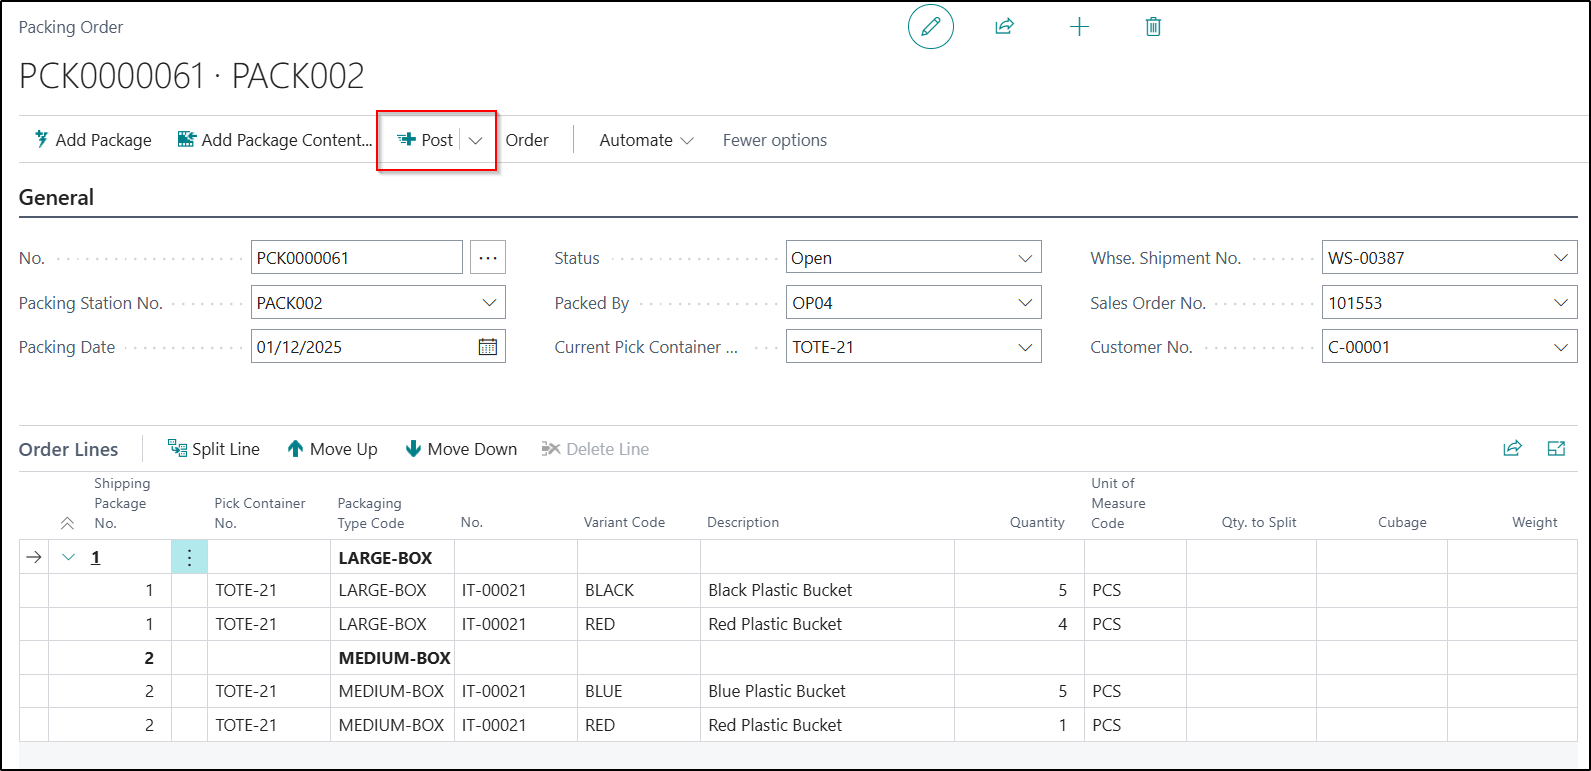Open the Order menu

pos(527,140)
